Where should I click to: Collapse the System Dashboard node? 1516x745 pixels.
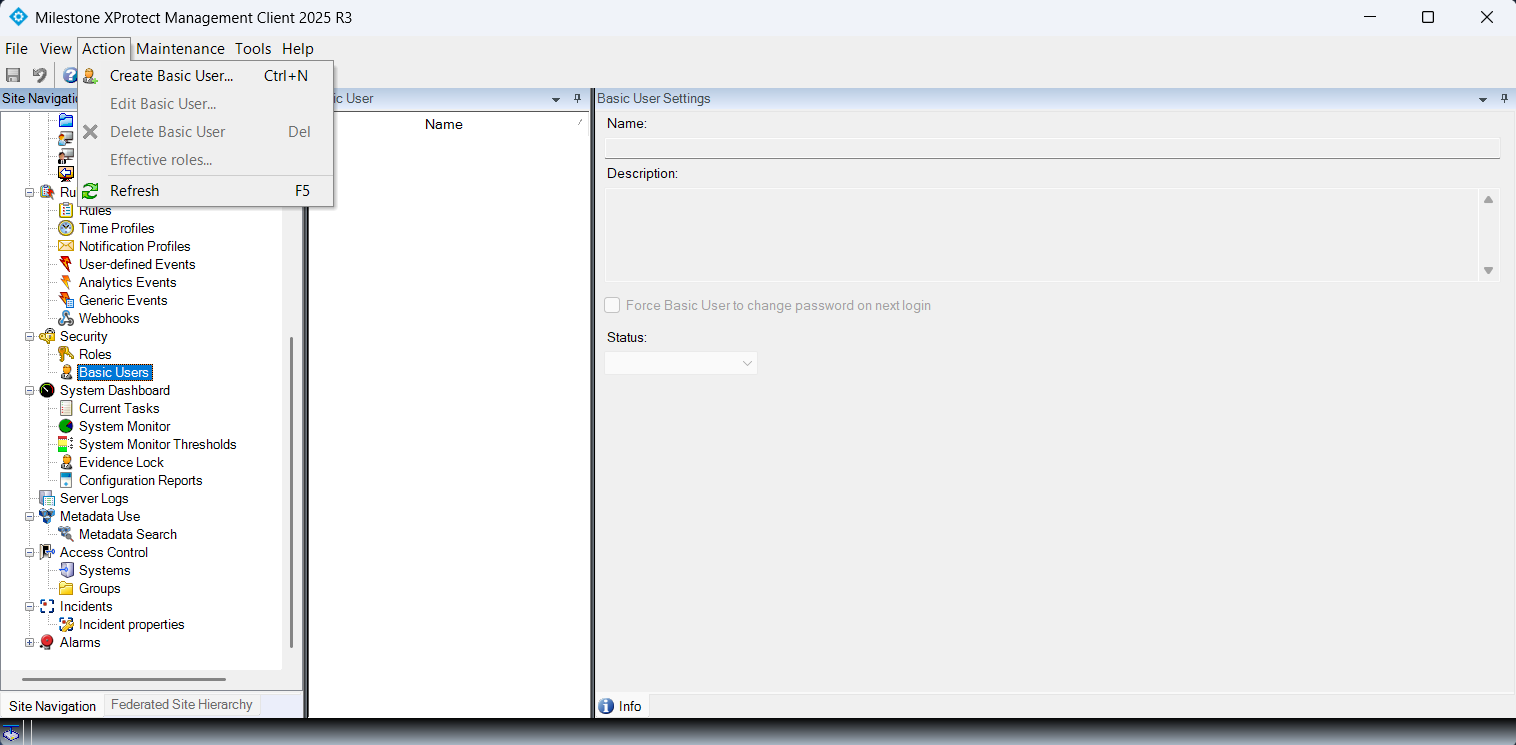click(30, 391)
